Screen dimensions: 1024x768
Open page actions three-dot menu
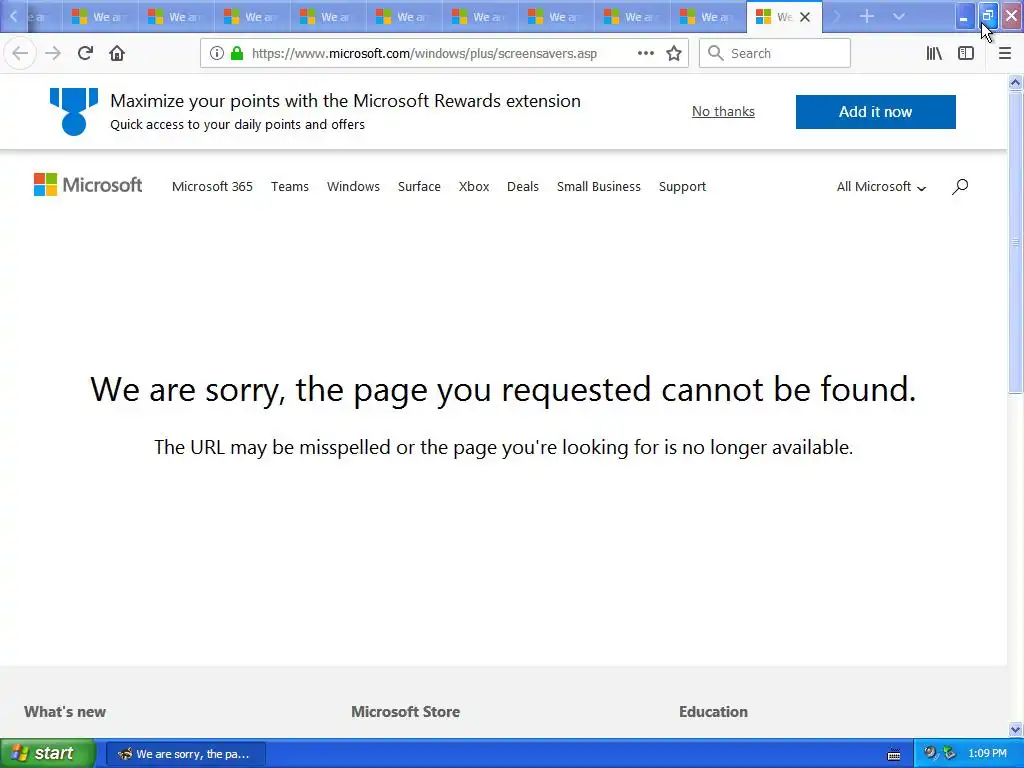click(645, 54)
